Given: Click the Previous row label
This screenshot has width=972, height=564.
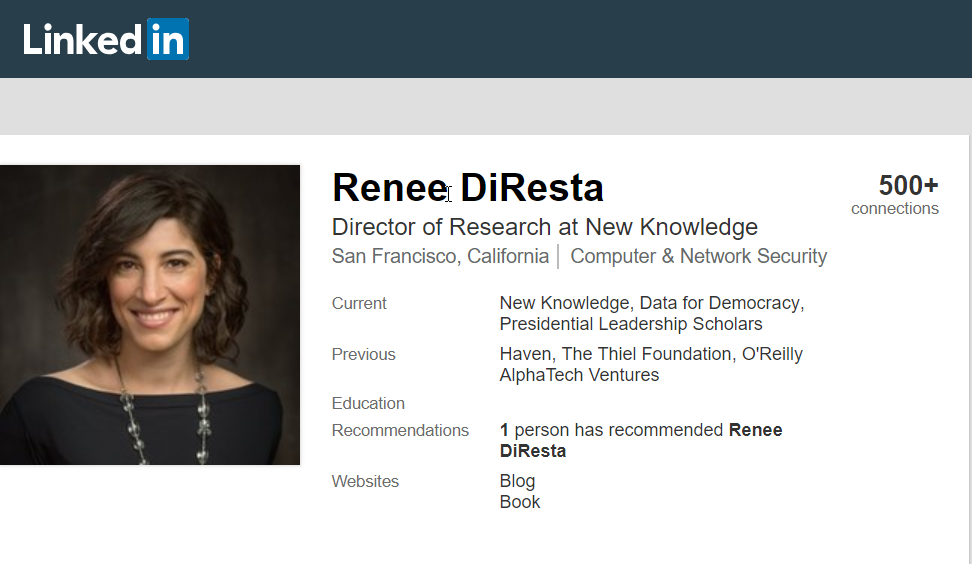Looking at the screenshot, I should pyautogui.click(x=363, y=354).
